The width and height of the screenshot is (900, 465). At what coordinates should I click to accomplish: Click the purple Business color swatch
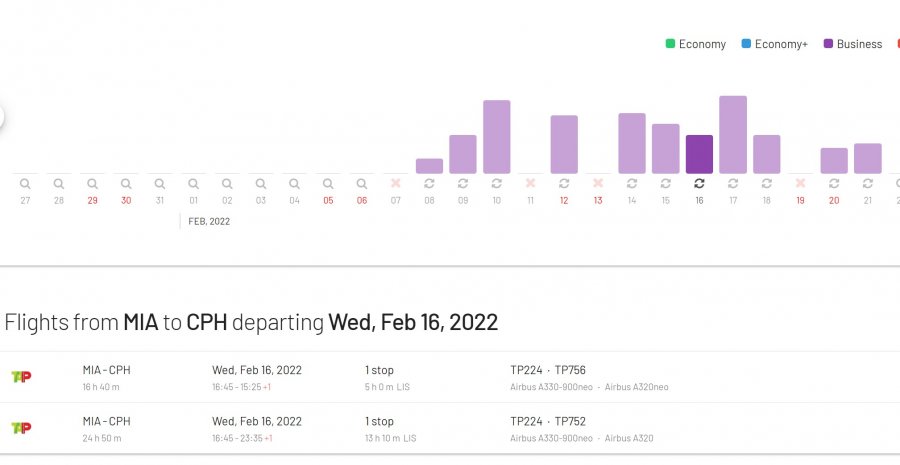829,44
